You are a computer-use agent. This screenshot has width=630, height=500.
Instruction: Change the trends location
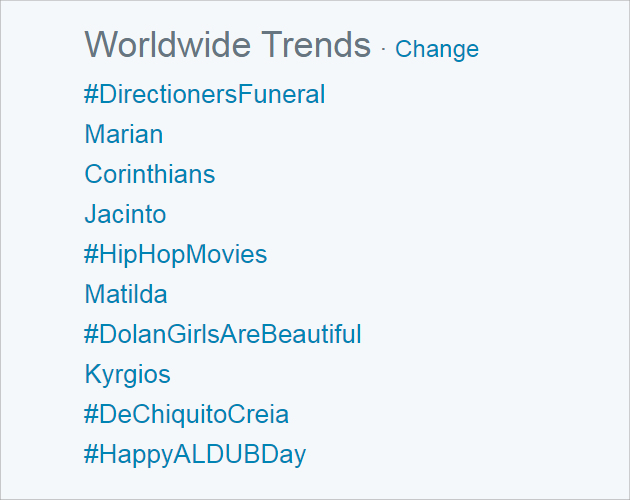(x=437, y=49)
